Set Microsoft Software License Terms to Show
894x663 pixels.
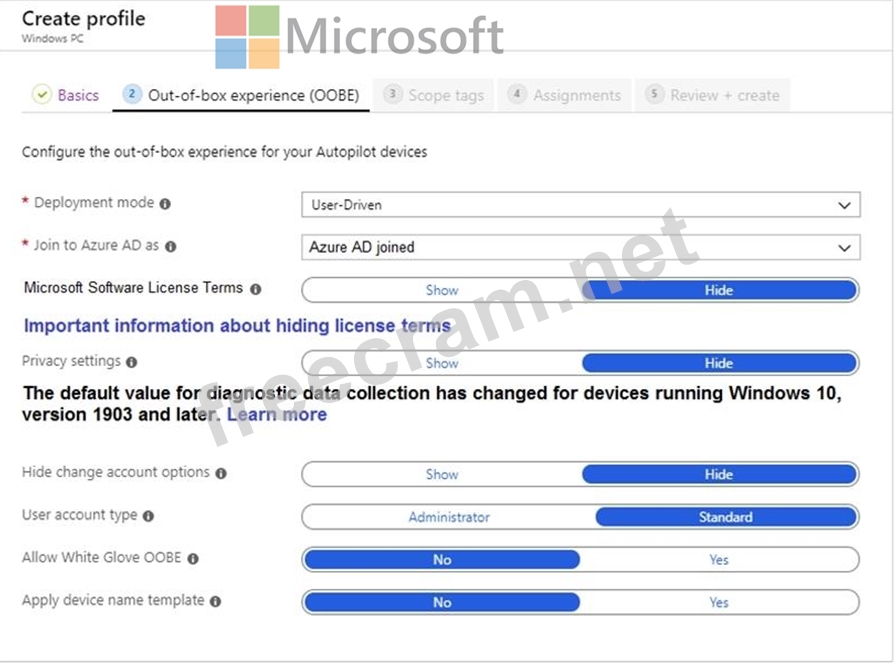(442, 290)
